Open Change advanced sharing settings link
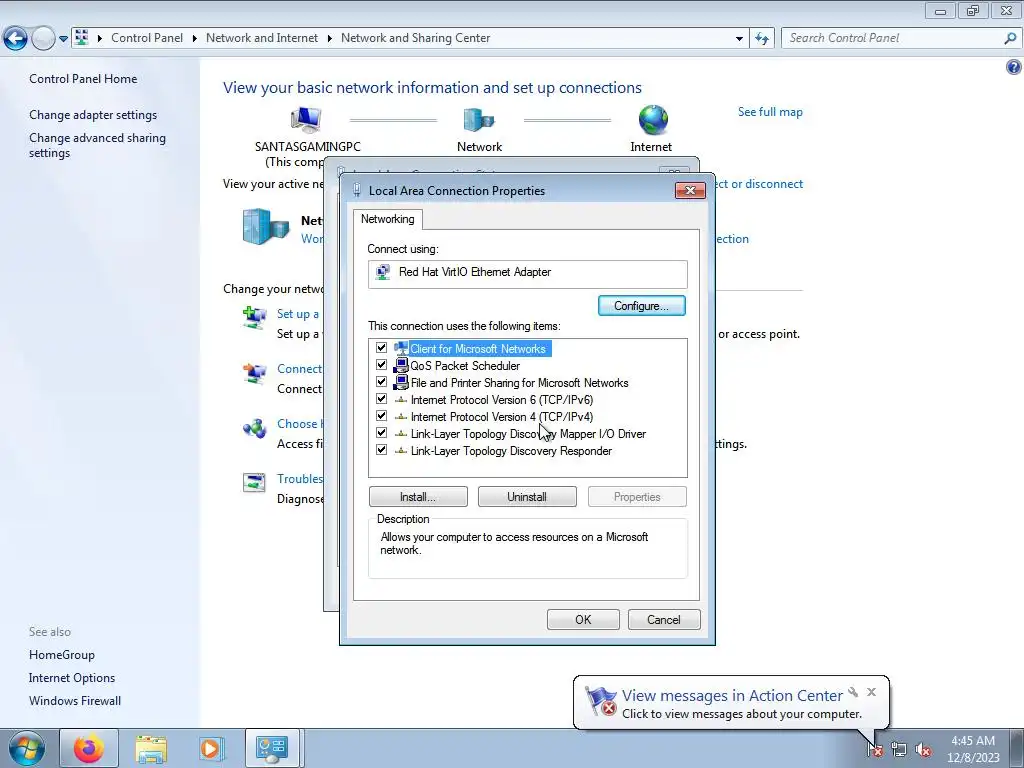This screenshot has width=1024, height=768. [x=97, y=145]
